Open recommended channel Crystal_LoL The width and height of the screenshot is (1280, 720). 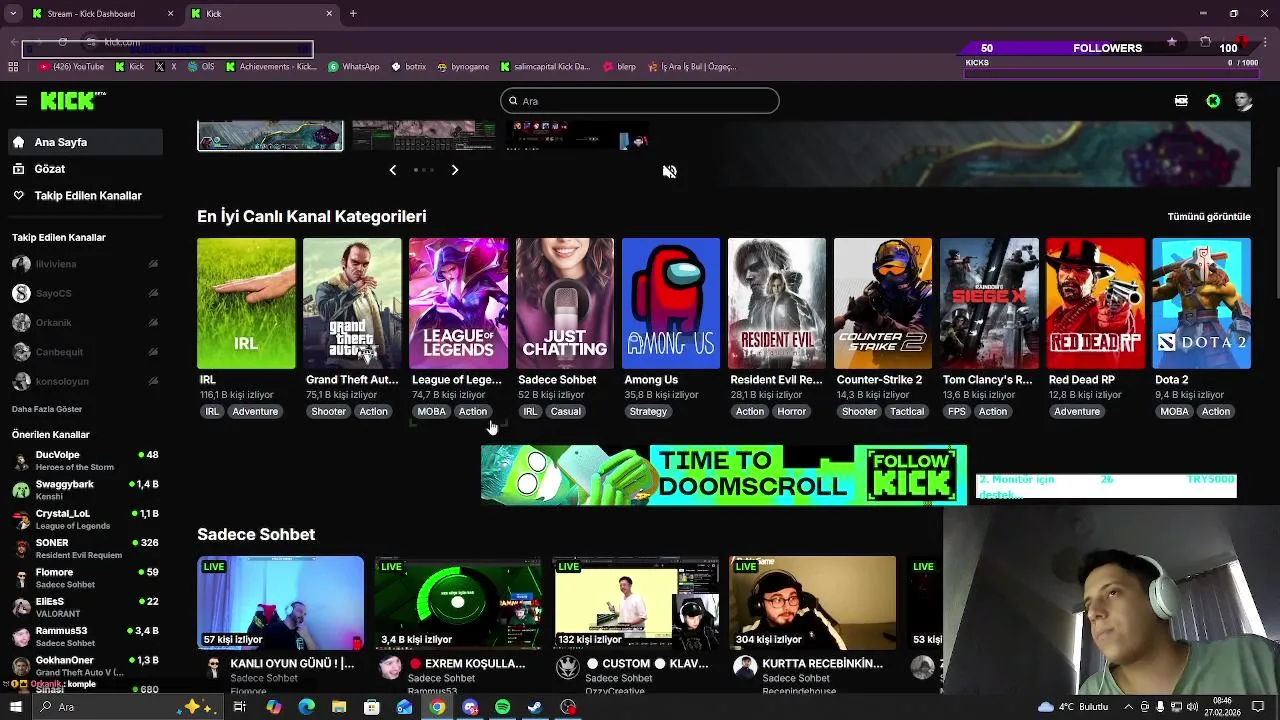84,519
